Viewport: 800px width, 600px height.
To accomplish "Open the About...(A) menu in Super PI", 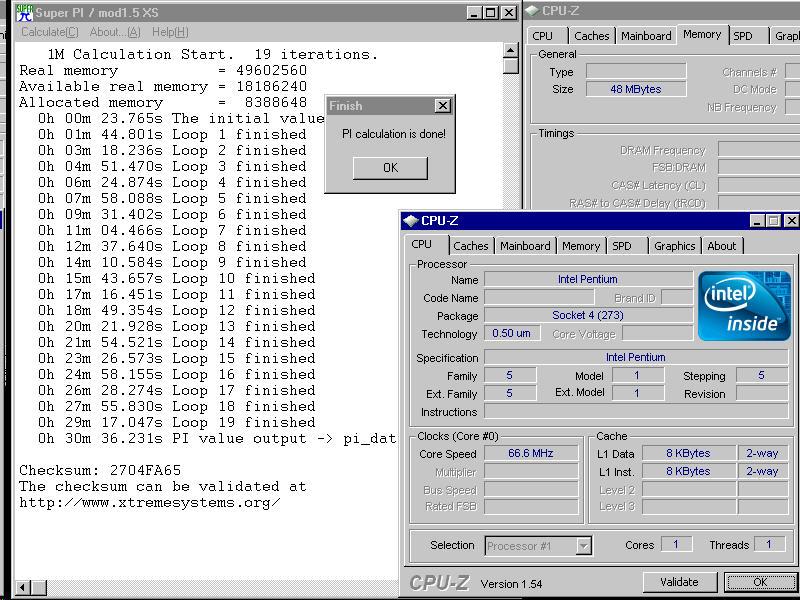I will pos(115,32).
